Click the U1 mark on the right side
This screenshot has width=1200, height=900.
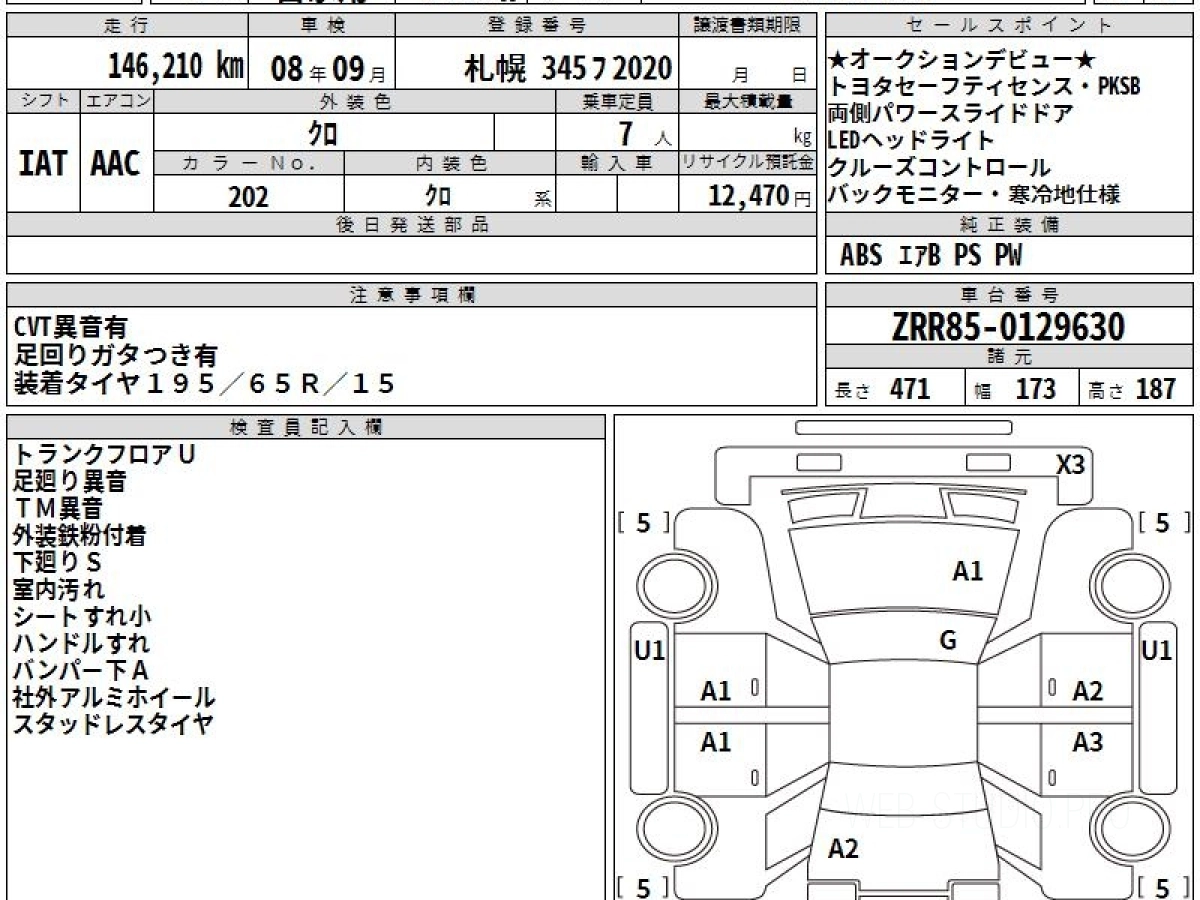1157,651
